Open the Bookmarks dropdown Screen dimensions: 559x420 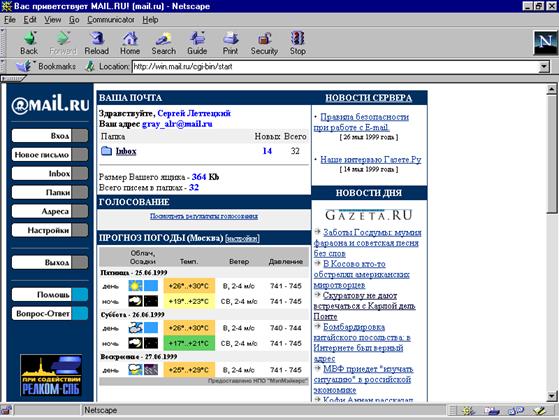[46, 66]
